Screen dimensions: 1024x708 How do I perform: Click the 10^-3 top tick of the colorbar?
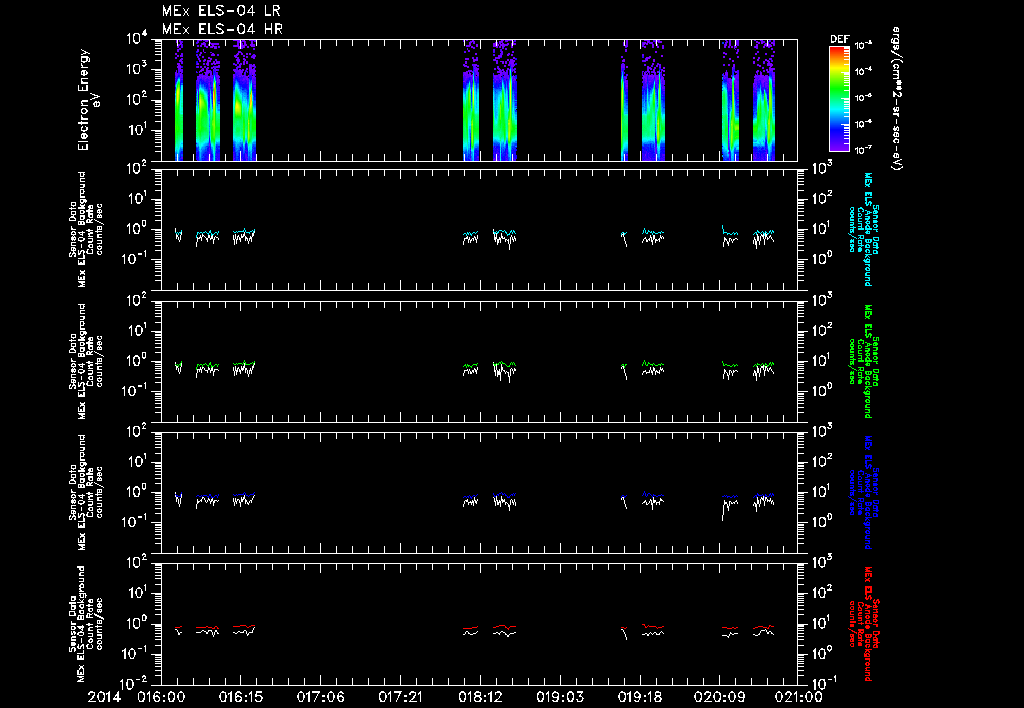[x=864, y=46]
